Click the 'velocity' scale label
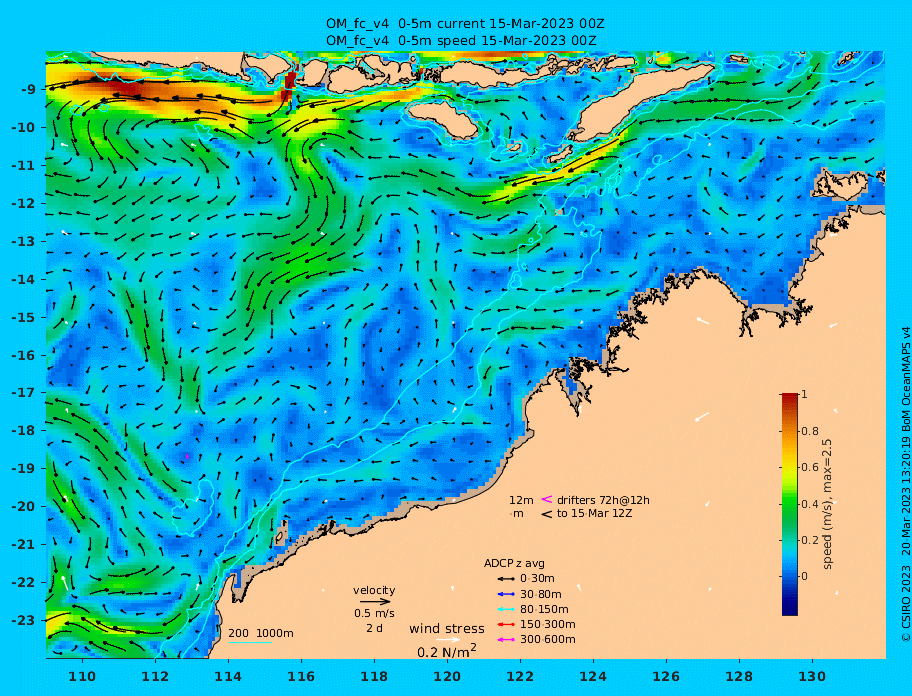912x696 pixels. tap(374, 590)
